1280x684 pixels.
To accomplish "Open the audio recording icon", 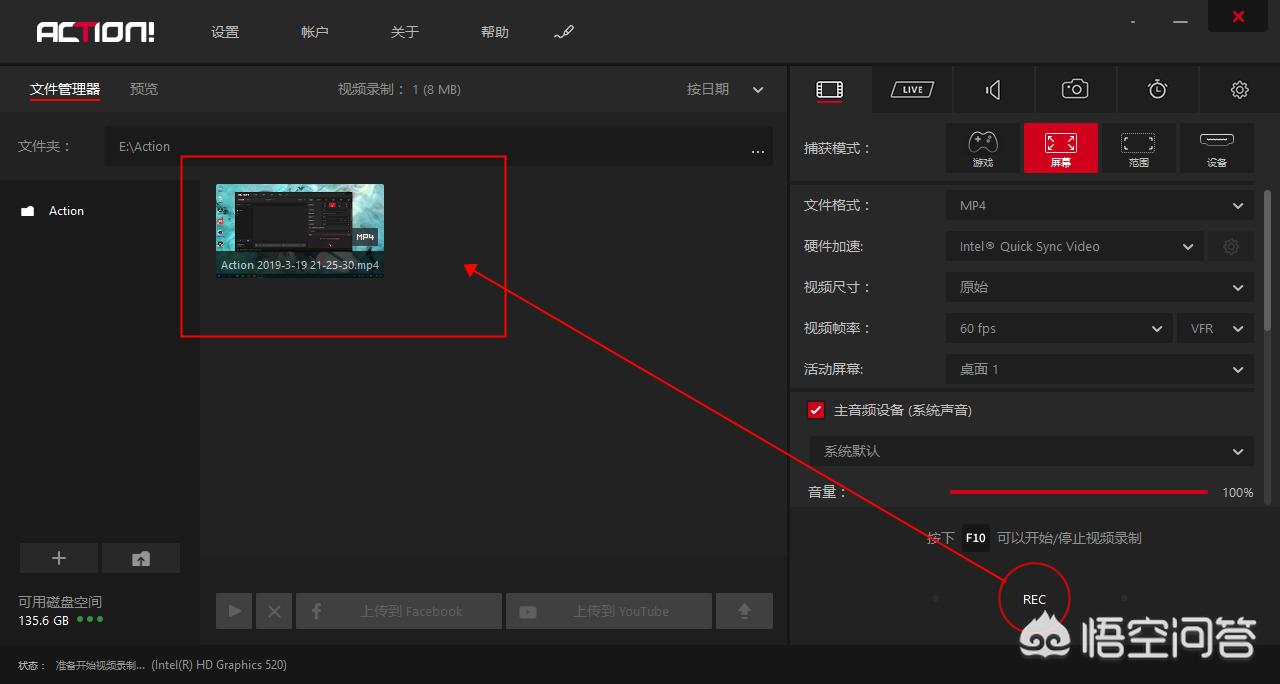I will coord(992,89).
